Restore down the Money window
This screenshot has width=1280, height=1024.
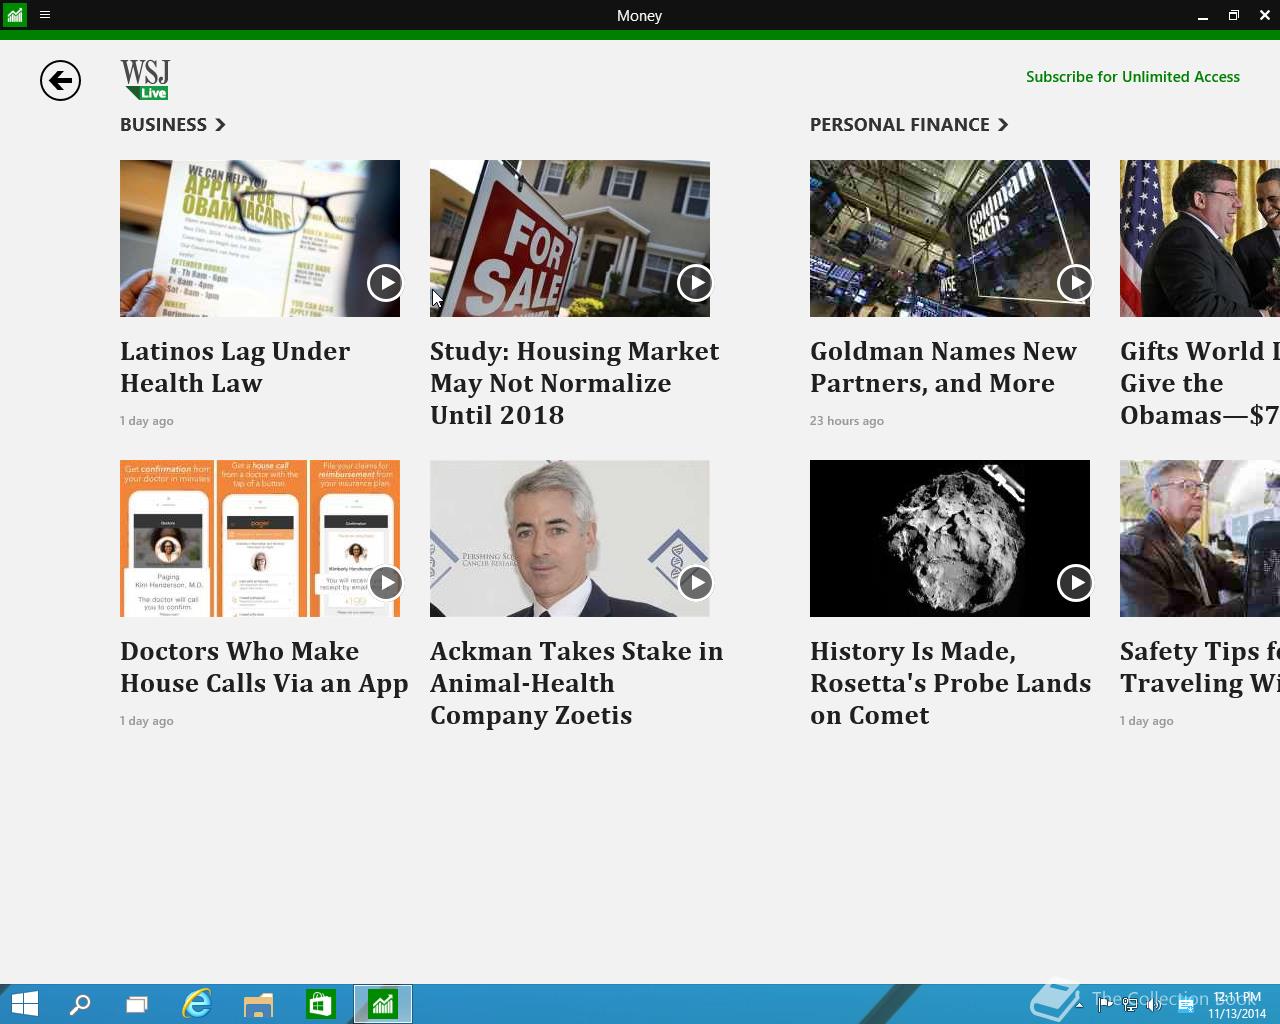[1234, 15]
